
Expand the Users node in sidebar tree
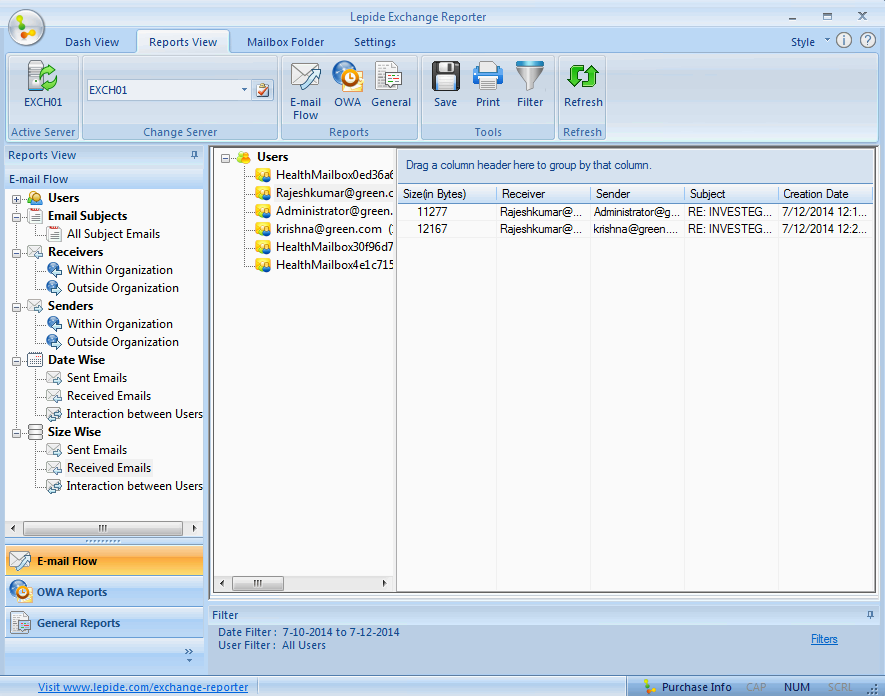(16, 199)
